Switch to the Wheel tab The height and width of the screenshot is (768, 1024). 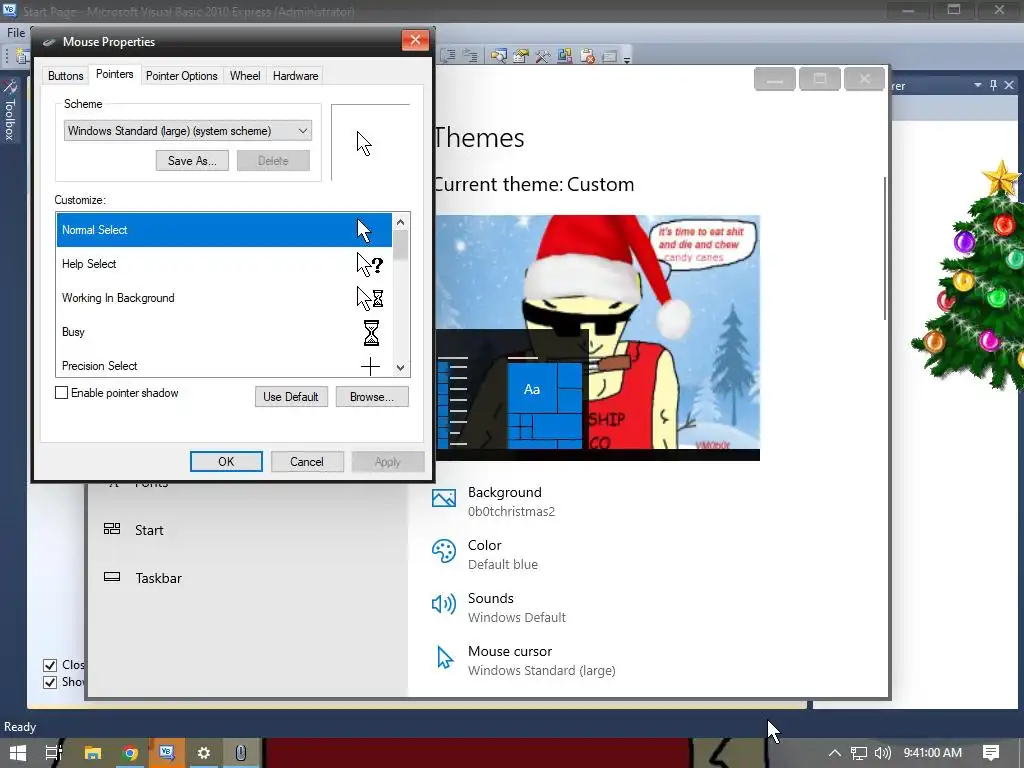(245, 76)
